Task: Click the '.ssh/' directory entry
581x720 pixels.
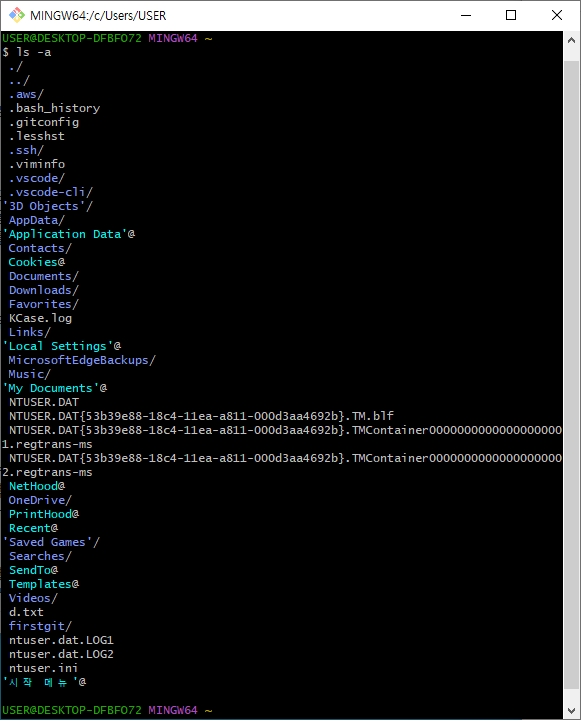Action: tap(26, 150)
